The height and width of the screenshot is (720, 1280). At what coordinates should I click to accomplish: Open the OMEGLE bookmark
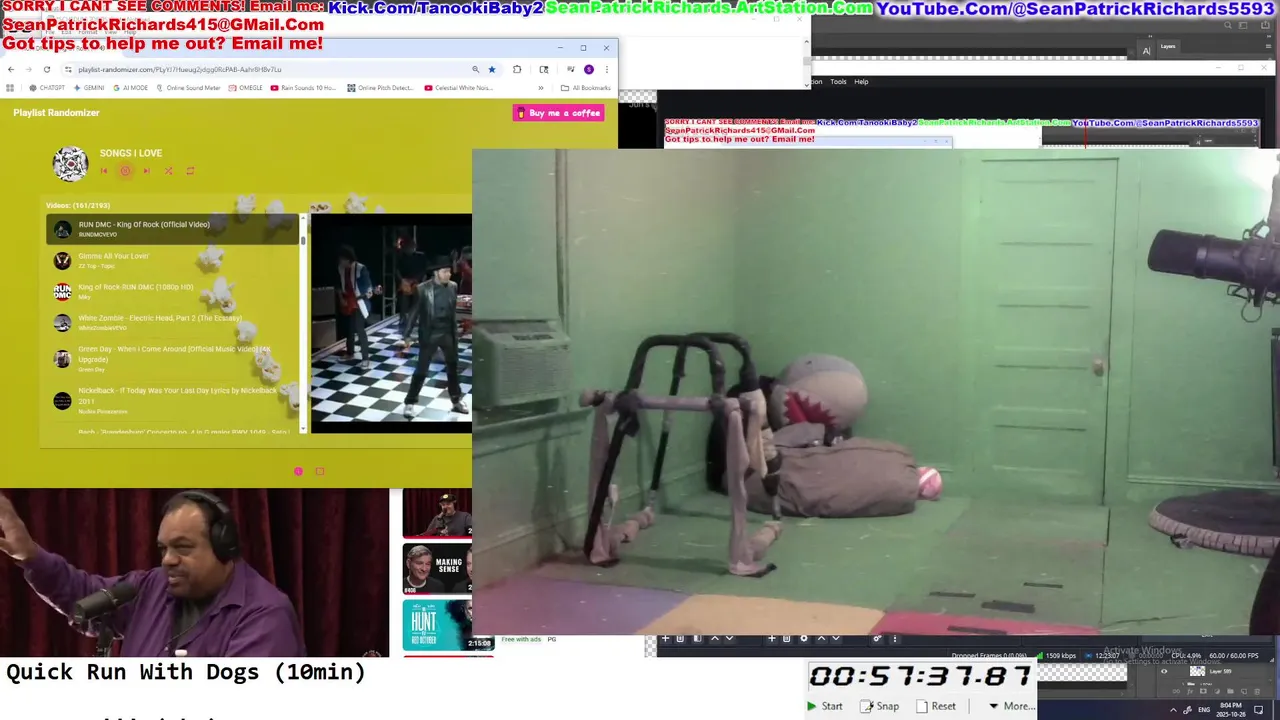[246, 88]
